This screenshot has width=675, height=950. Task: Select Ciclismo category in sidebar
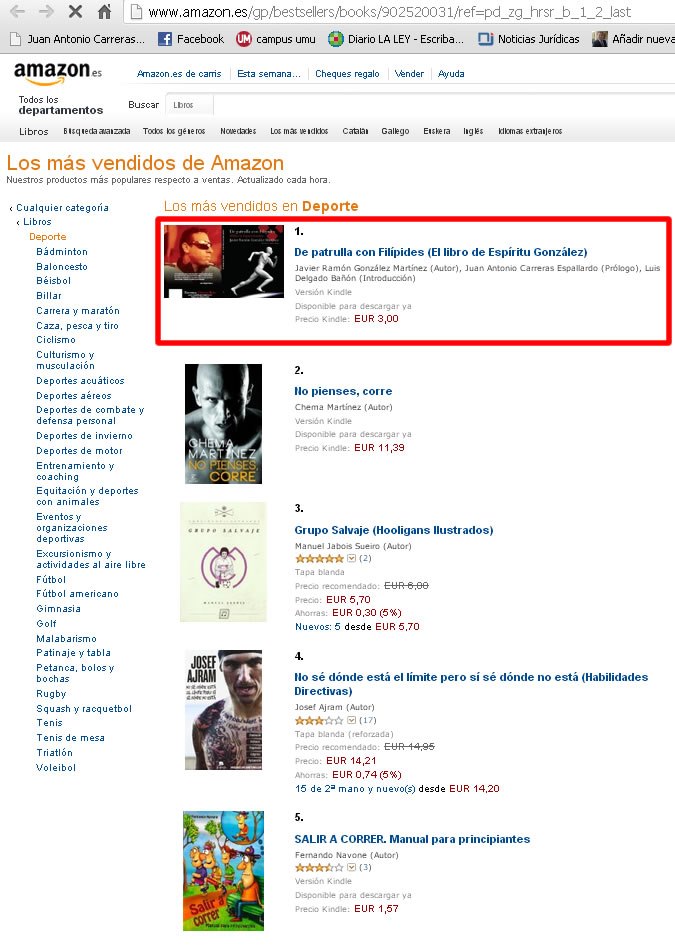(x=56, y=340)
